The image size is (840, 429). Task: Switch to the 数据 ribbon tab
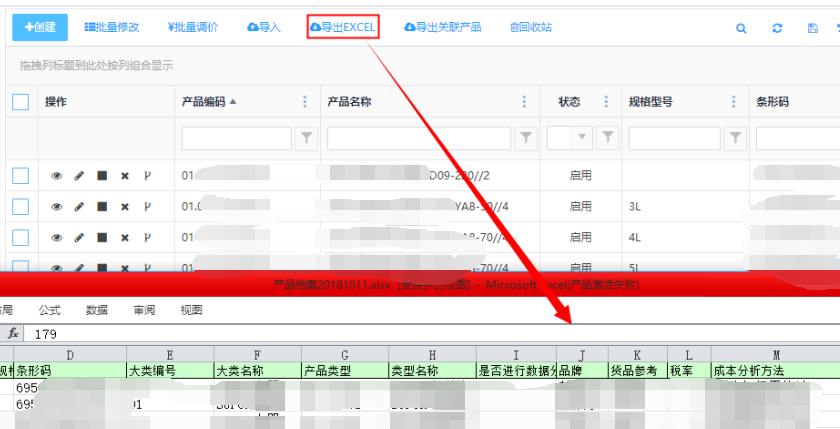[x=97, y=310]
